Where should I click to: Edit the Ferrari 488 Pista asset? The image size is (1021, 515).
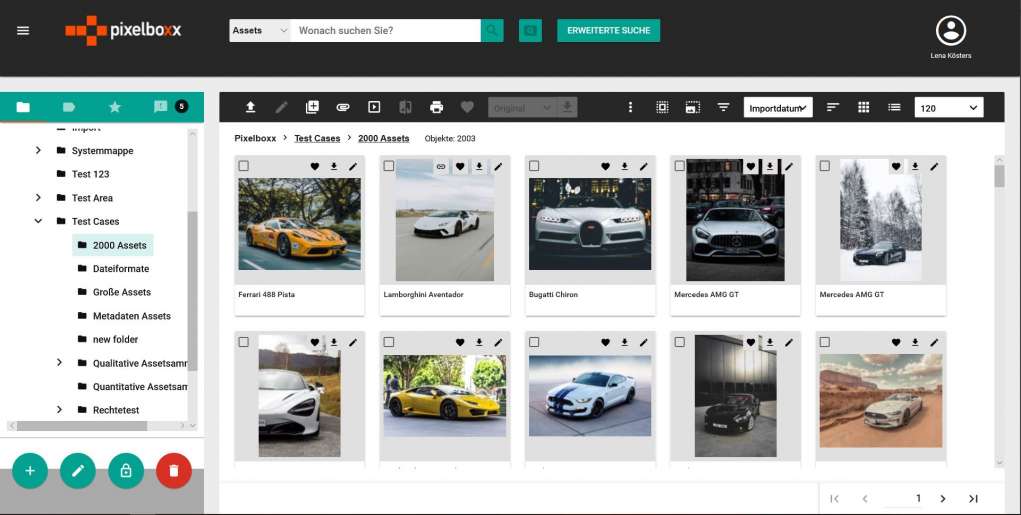tap(353, 167)
